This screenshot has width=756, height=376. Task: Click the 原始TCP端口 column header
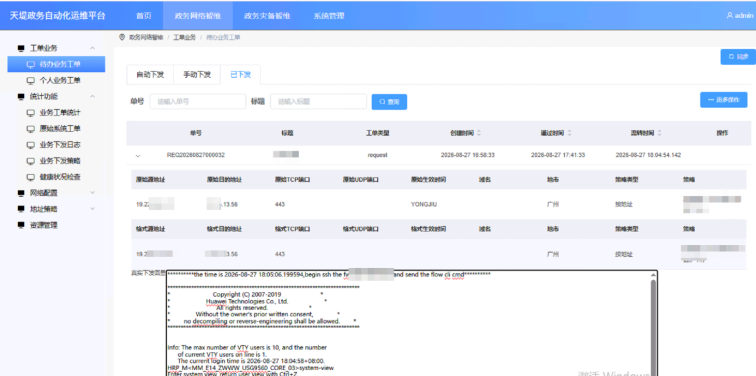point(292,180)
